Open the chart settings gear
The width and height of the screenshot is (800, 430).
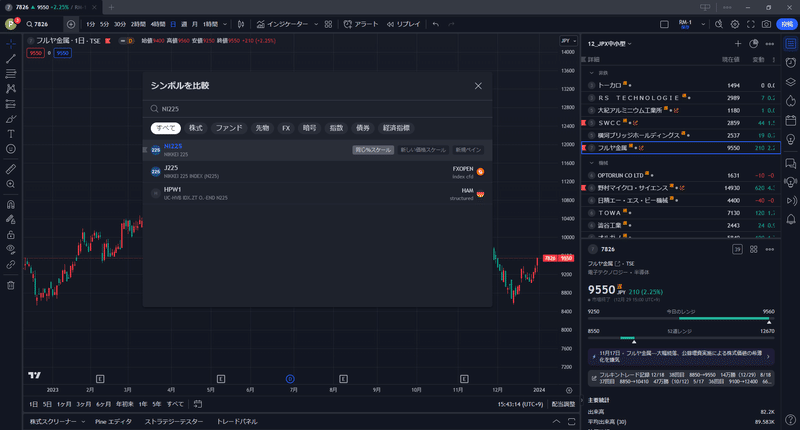click(x=735, y=24)
